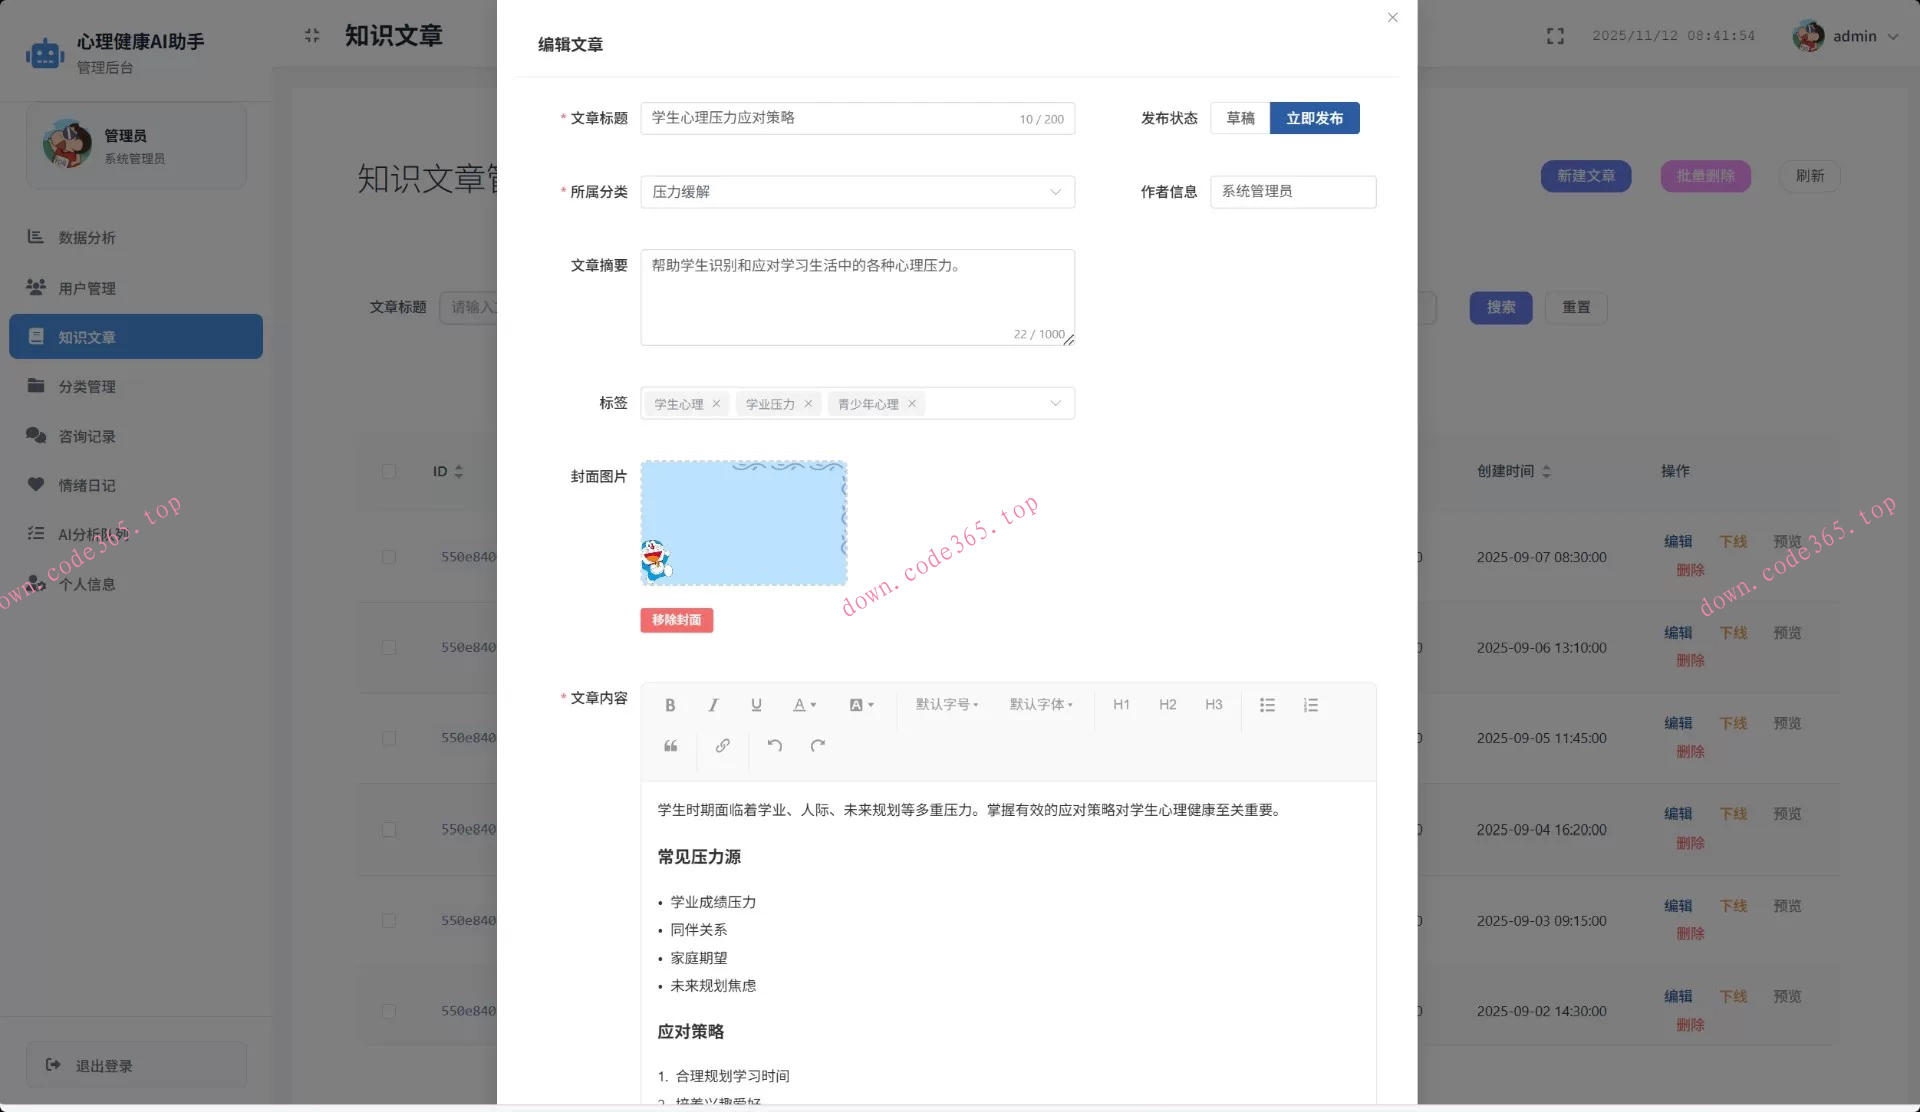Undo the last edit in the editor

point(773,746)
